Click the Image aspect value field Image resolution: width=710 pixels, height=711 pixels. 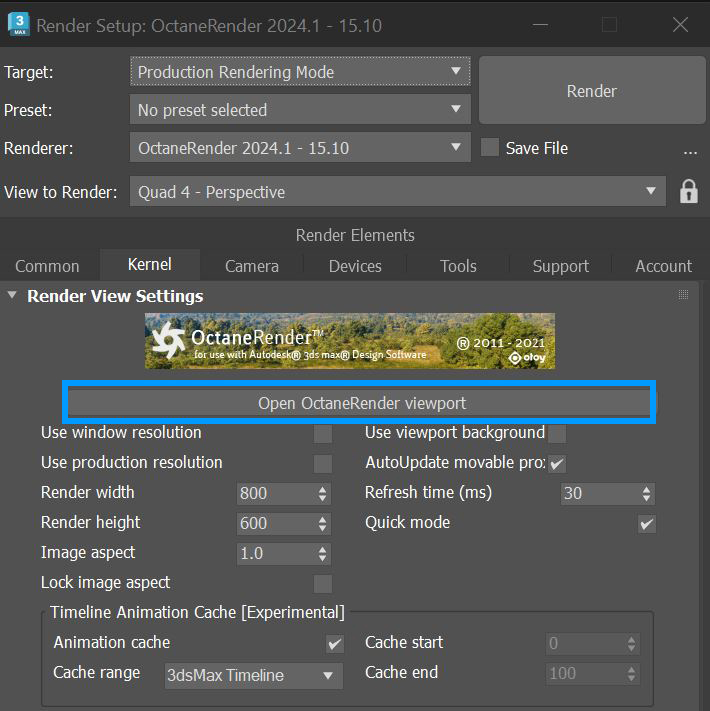[277, 554]
